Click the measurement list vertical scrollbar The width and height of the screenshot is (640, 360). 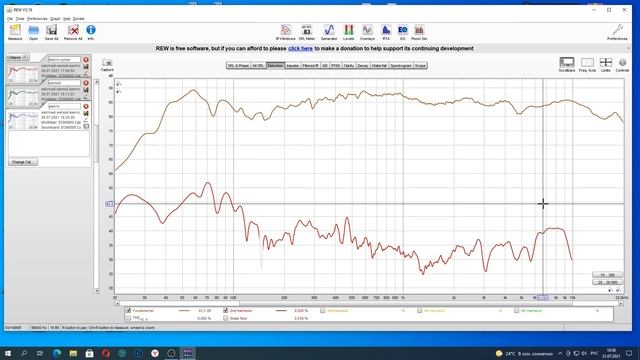96,186
